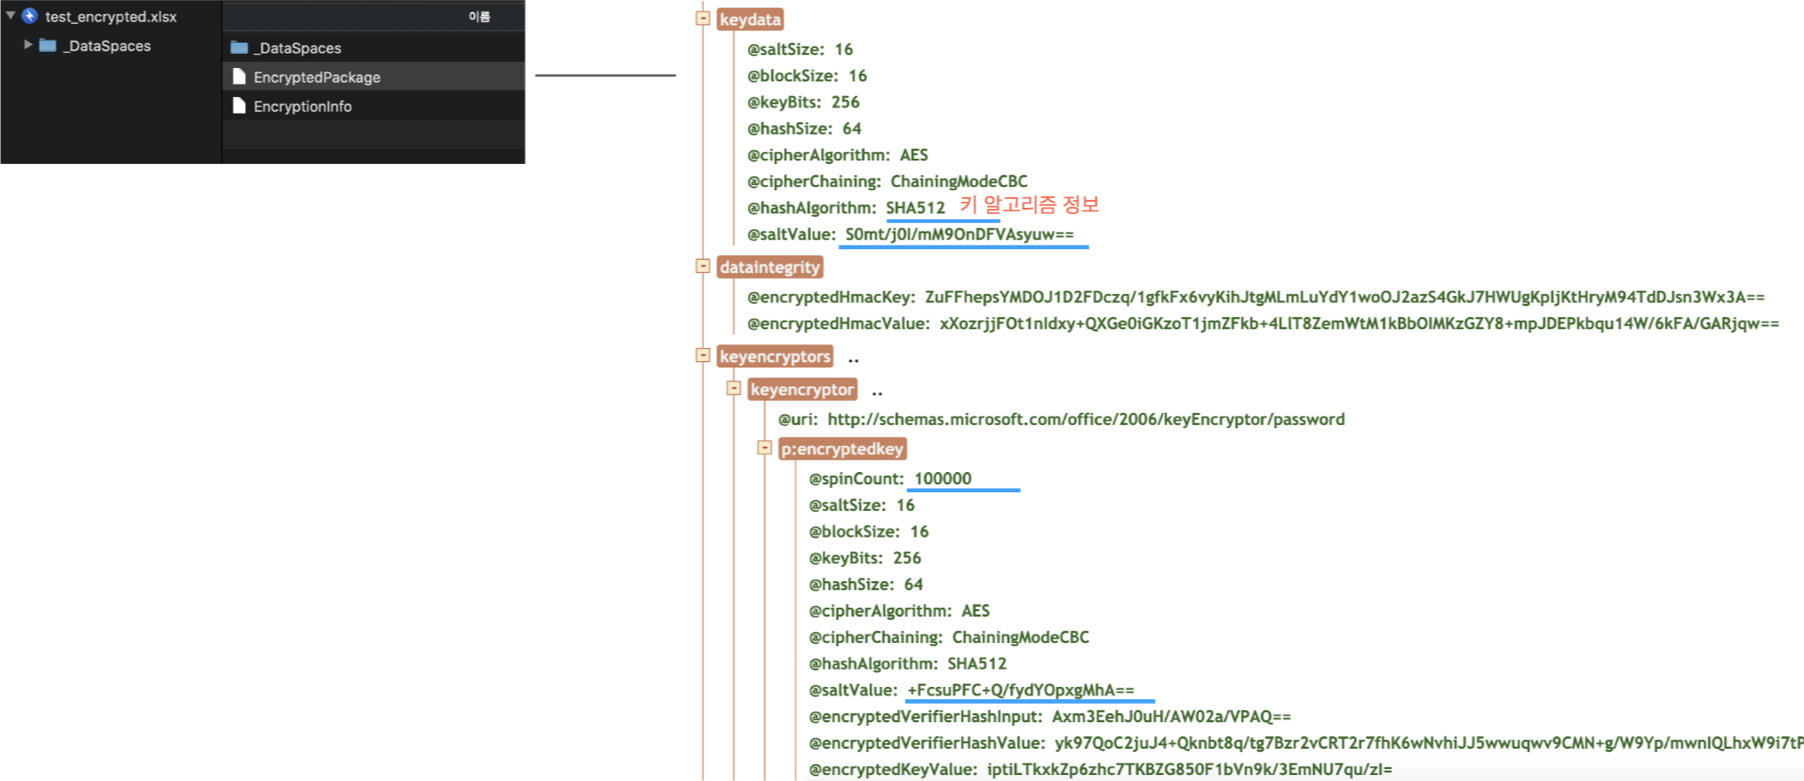Collapse the test_encrypted.xlsx tree node
The height and width of the screenshot is (781, 1804).
[x=11, y=16]
